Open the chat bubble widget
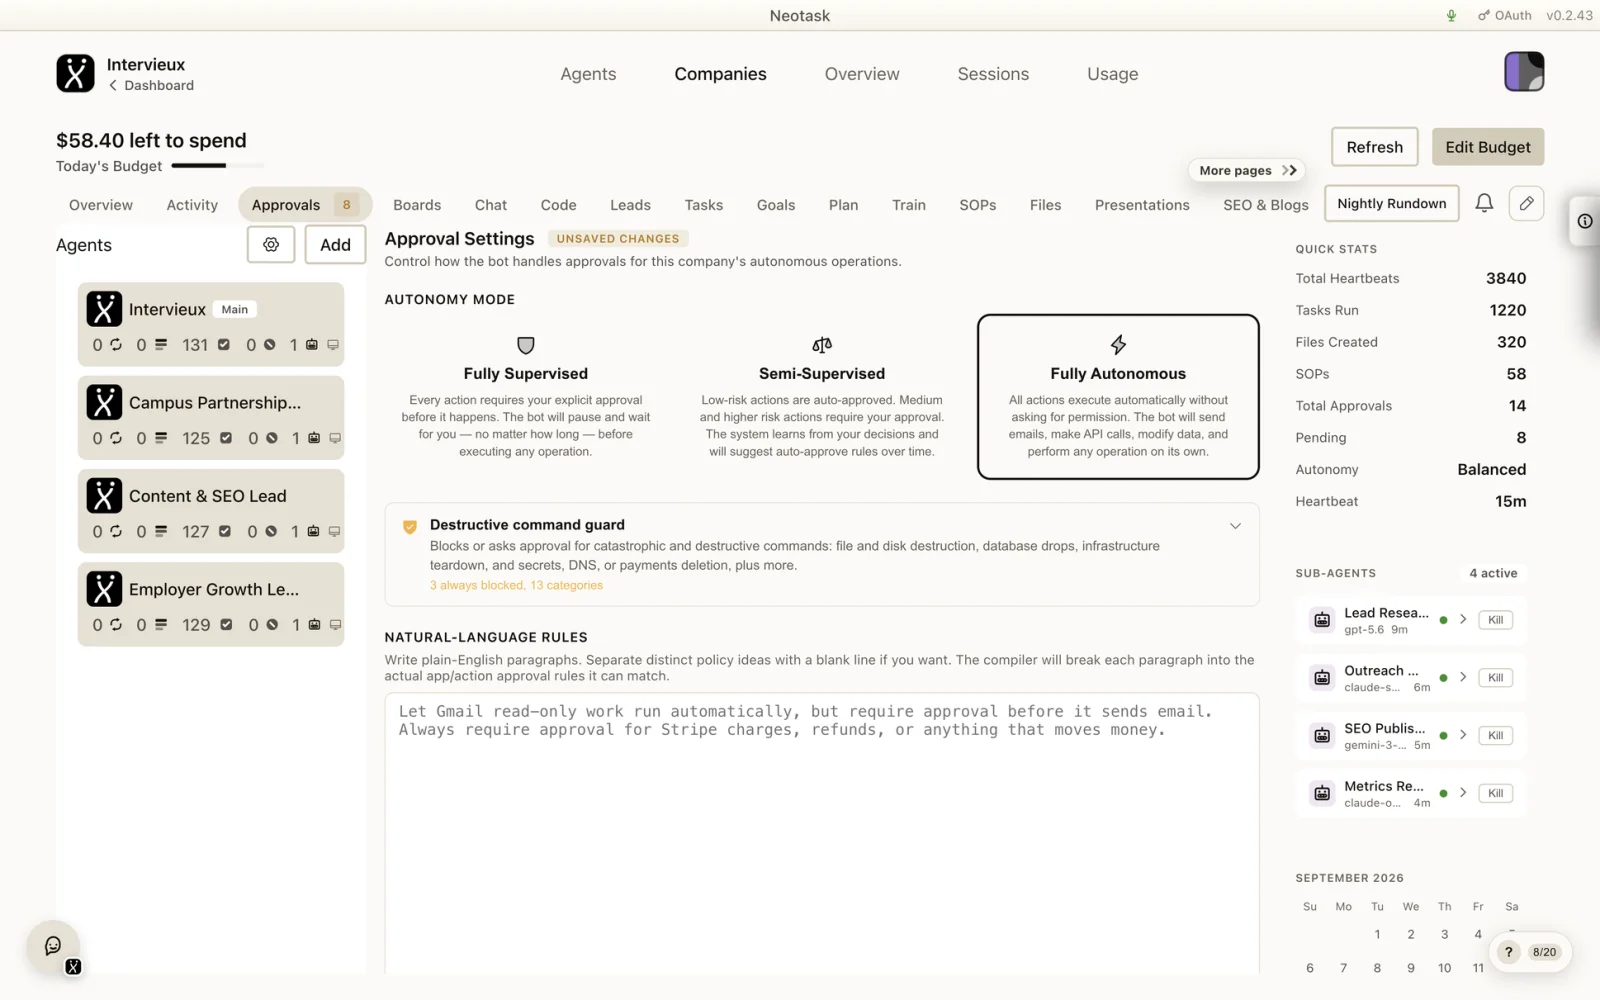Screen dimensions: 1600x1000 coord(53,946)
